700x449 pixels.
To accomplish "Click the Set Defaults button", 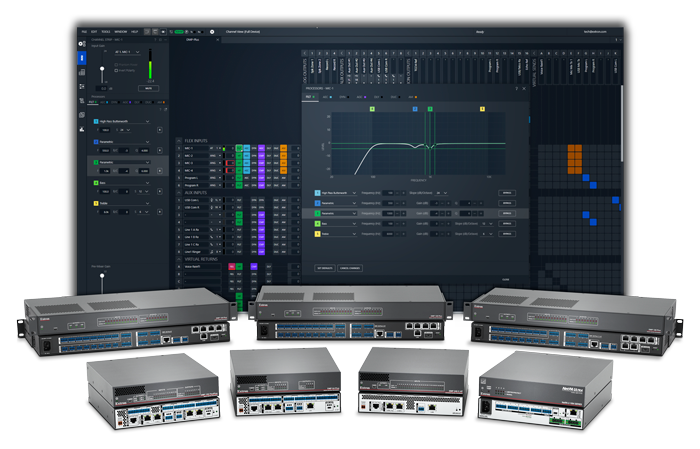I will [324, 269].
